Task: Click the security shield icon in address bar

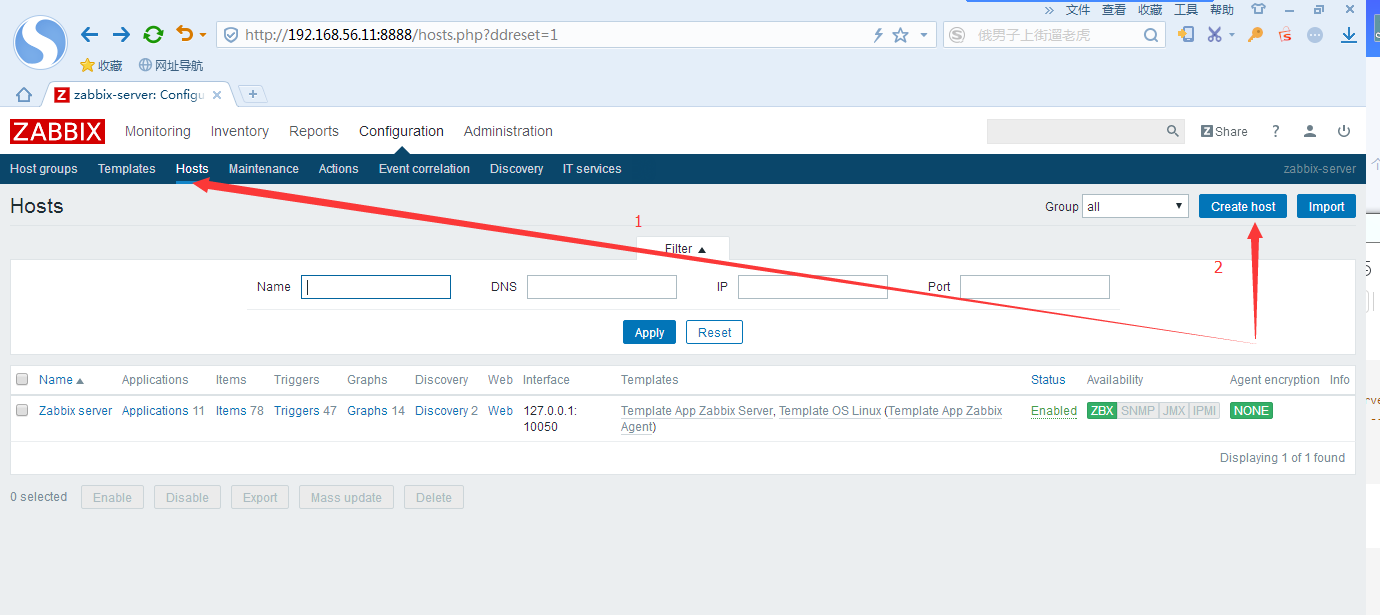Action: (231, 35)
